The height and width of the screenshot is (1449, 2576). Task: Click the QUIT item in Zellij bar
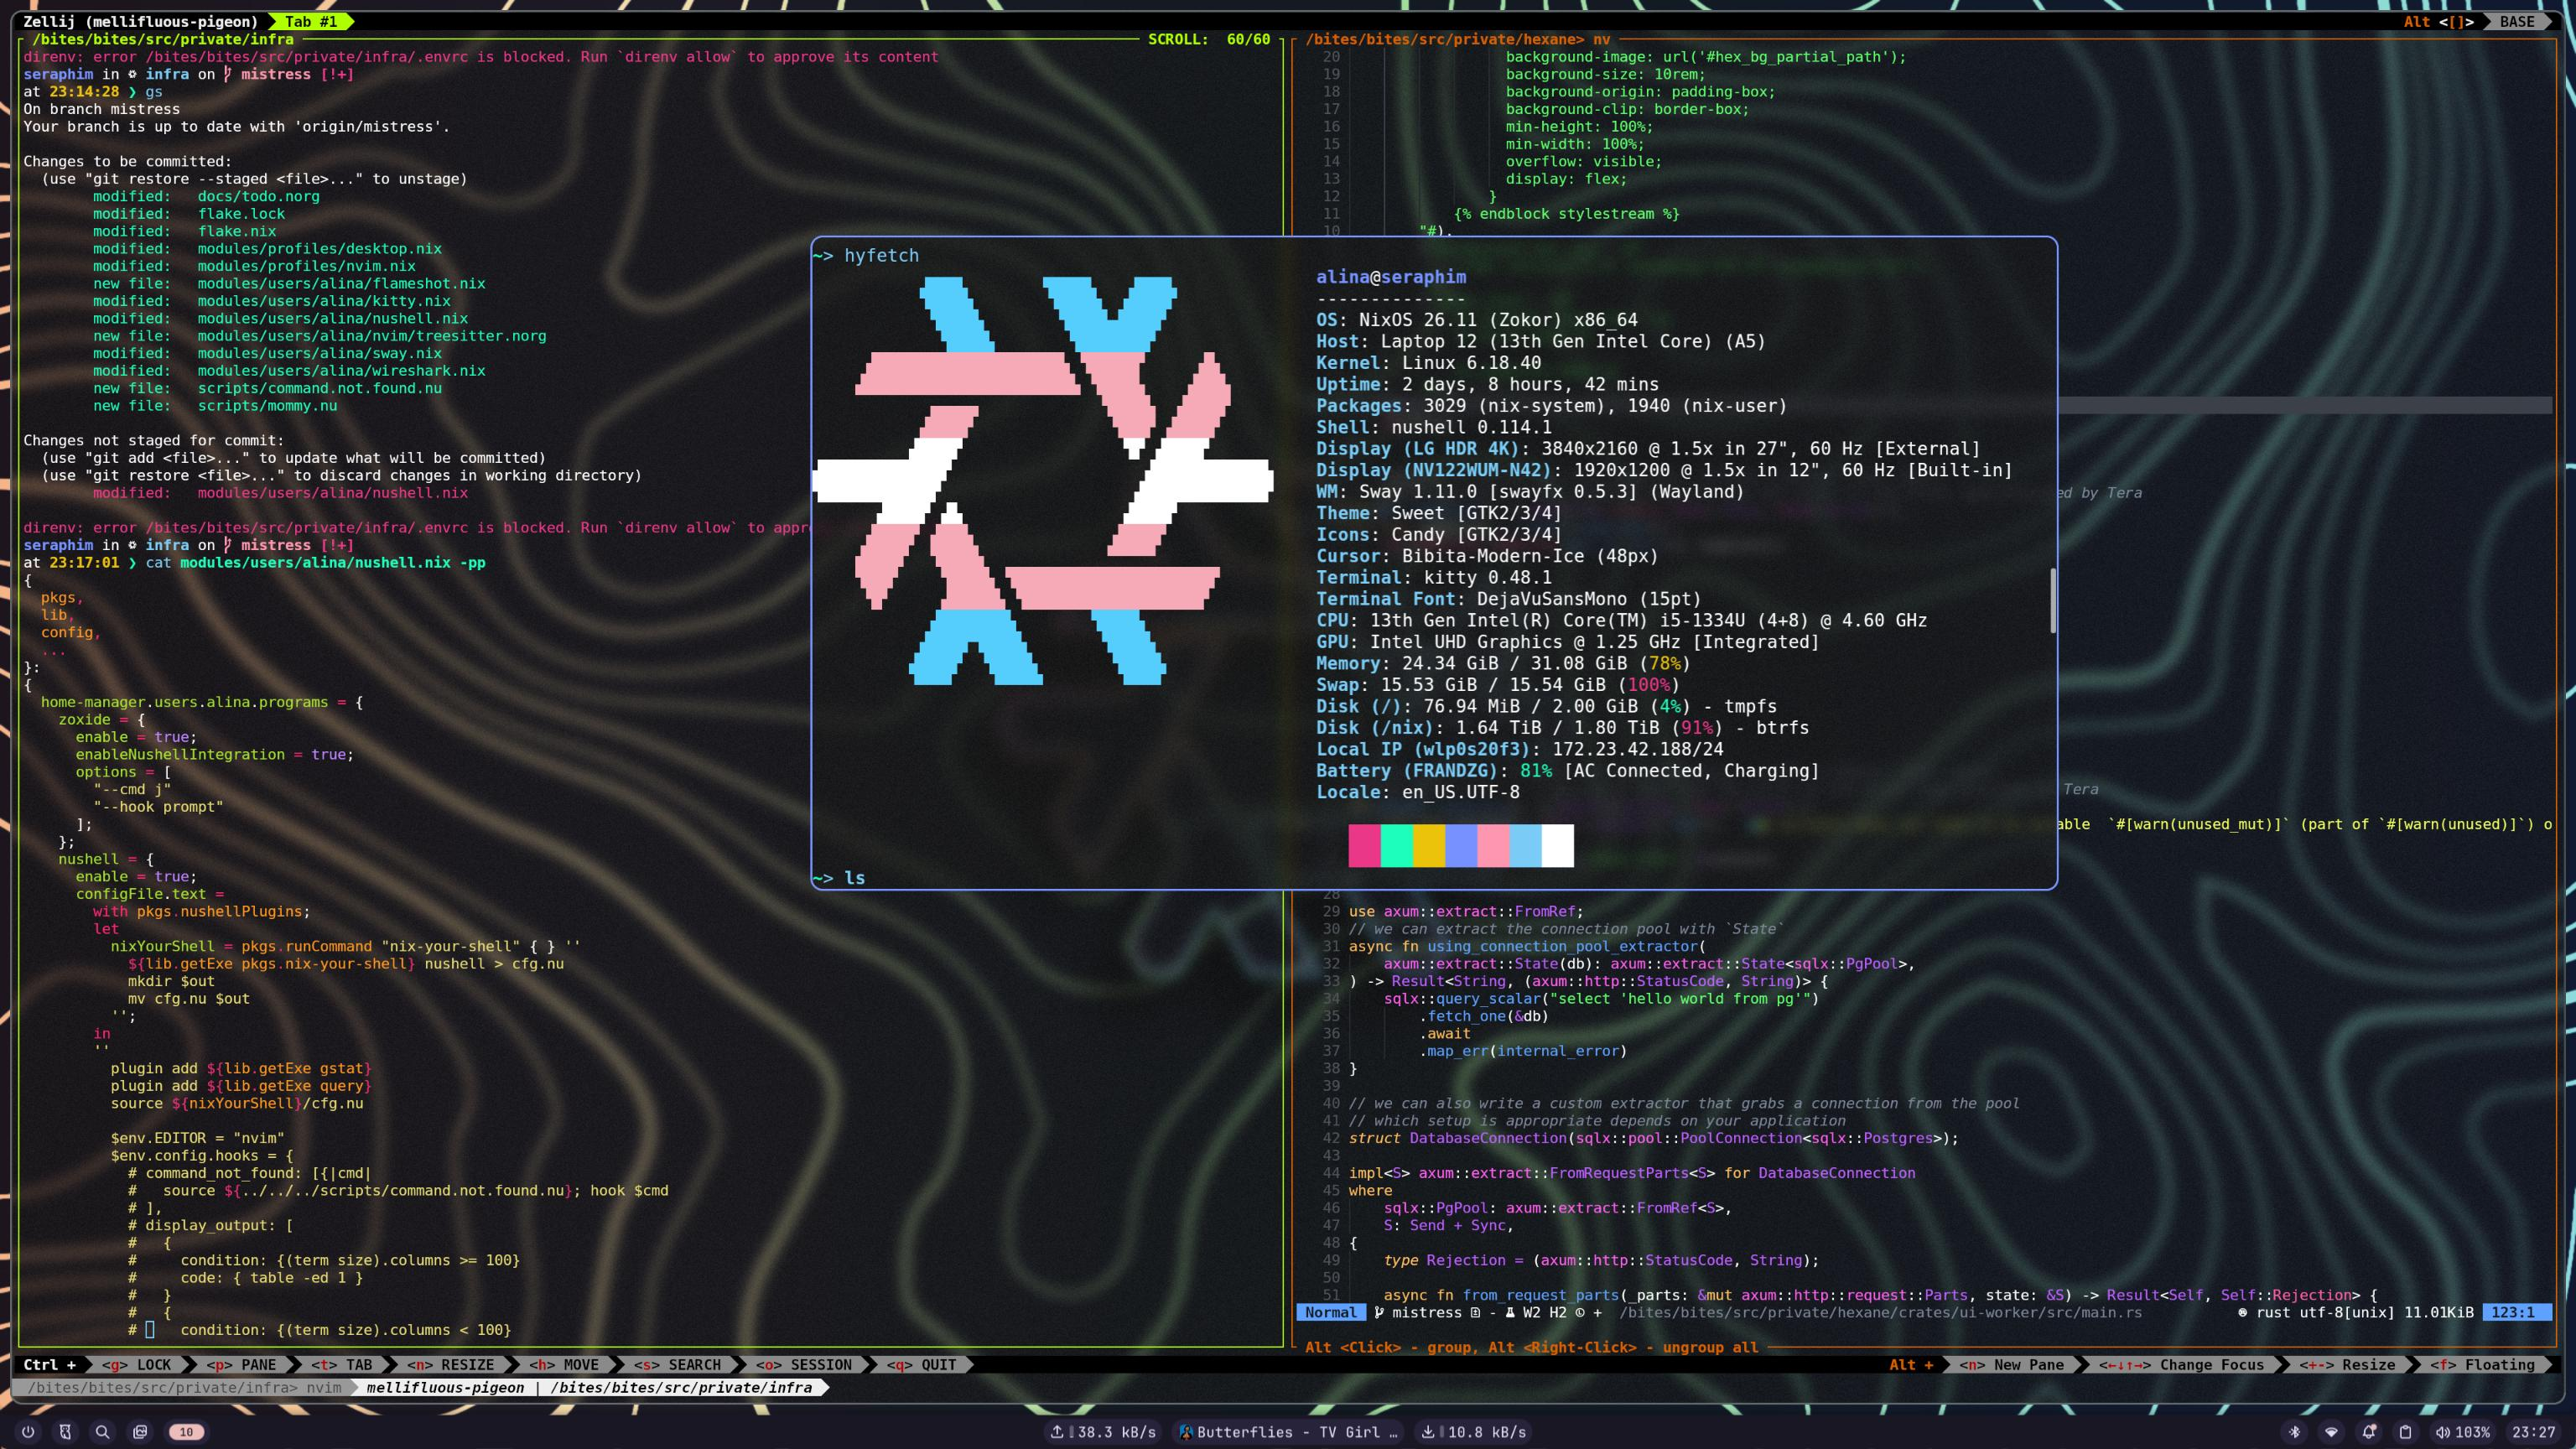(923, 1364)
